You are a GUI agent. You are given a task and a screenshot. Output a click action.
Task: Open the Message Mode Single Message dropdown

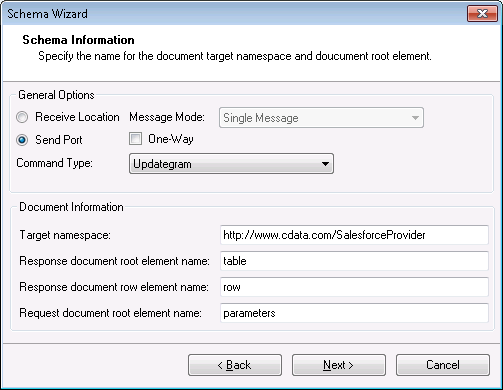click(321, 118)
